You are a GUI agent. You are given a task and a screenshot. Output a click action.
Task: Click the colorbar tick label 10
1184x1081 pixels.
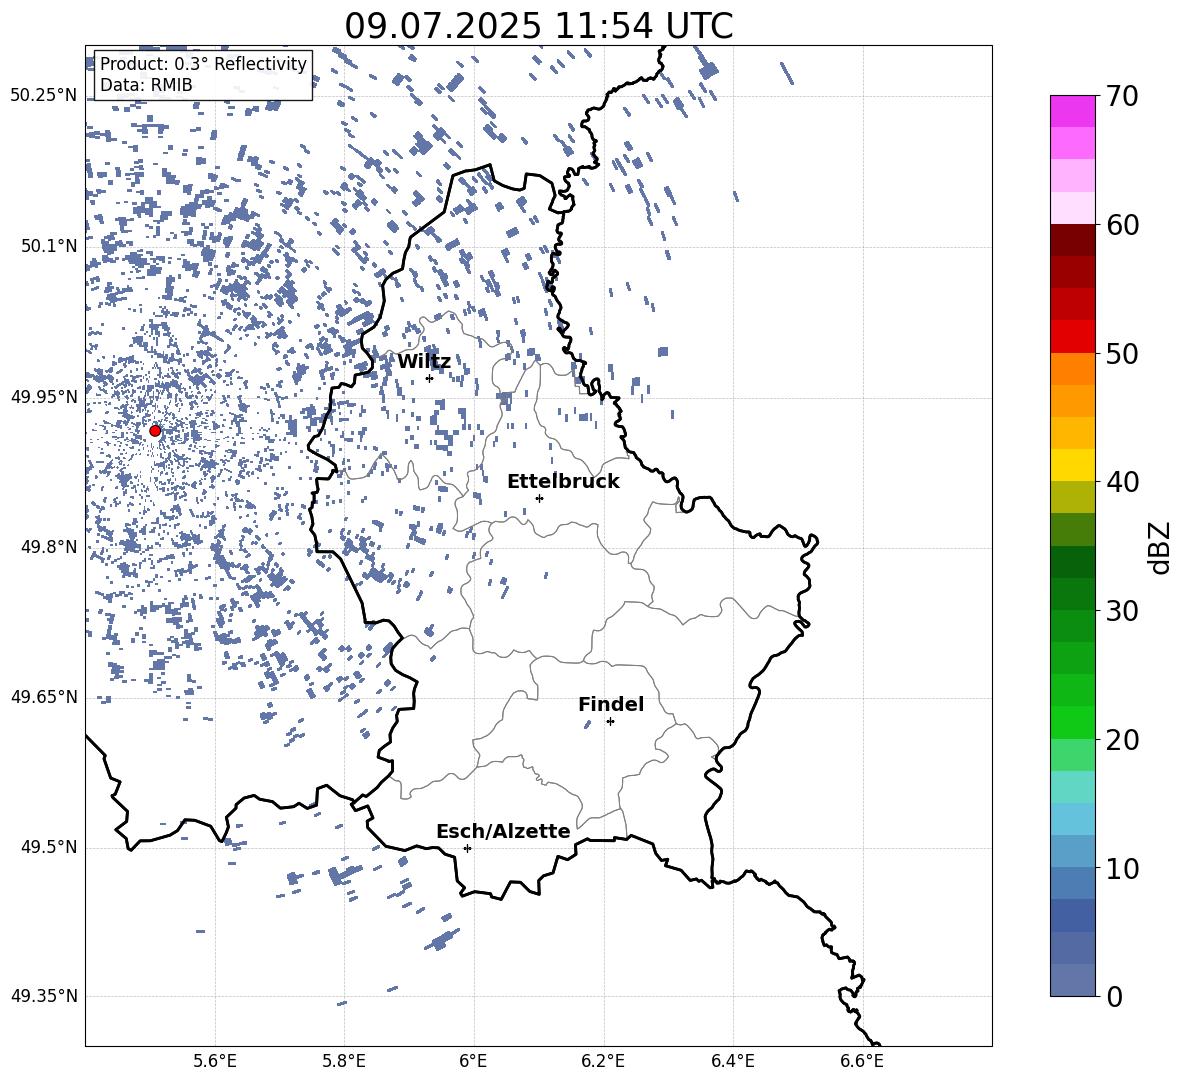(x=1122, y=868)
